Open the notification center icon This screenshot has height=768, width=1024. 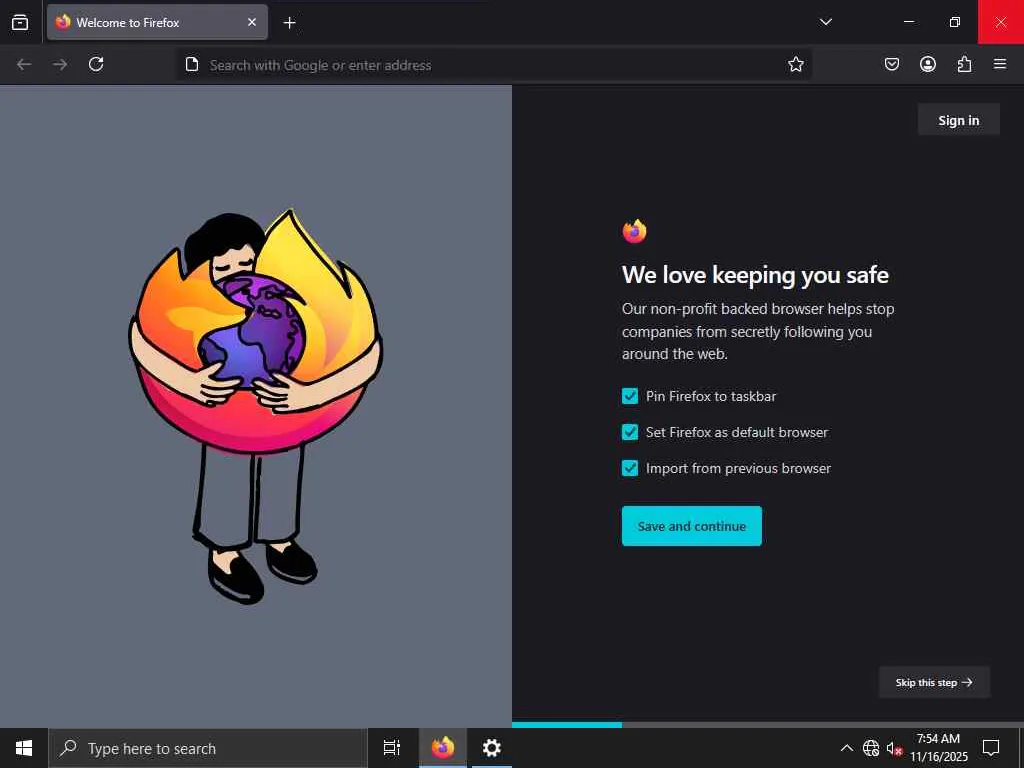tap(991, 748)
